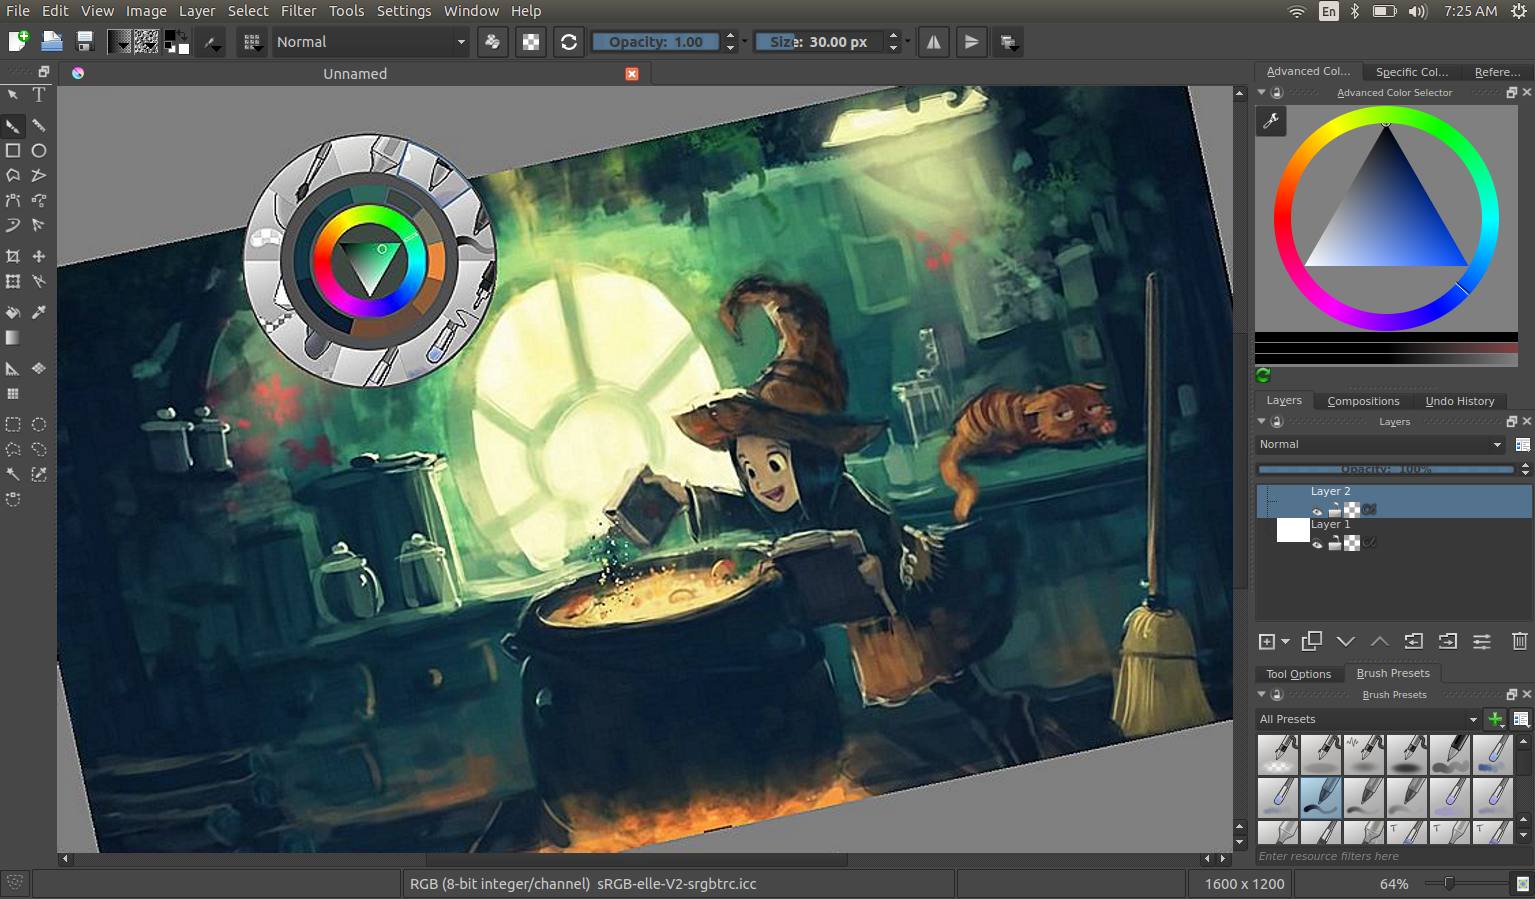Duplicate layer using the duplicate icon

coord(1310,641)
